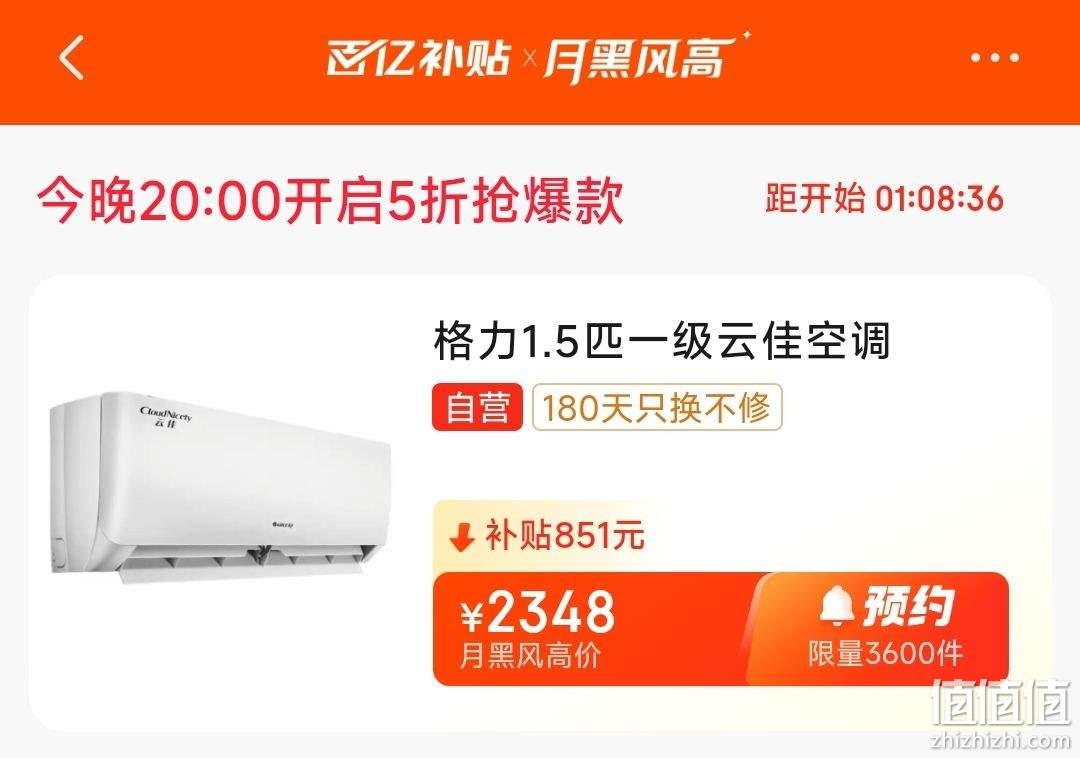Tap the bell reminder icon
This screenshot has width=1080, height=758.
[836, 607]
